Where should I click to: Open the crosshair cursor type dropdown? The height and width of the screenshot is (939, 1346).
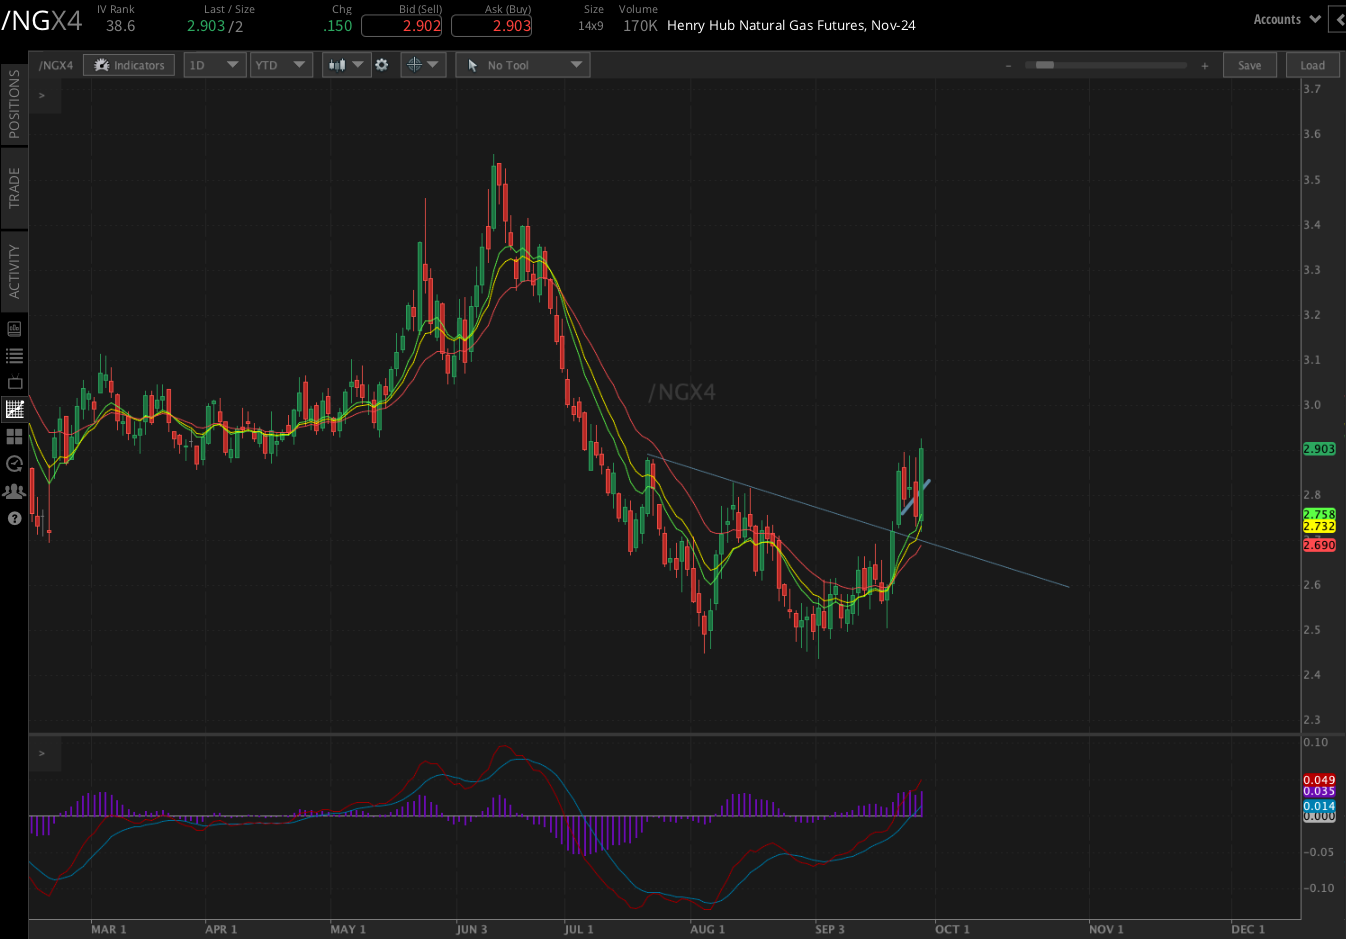422,65
